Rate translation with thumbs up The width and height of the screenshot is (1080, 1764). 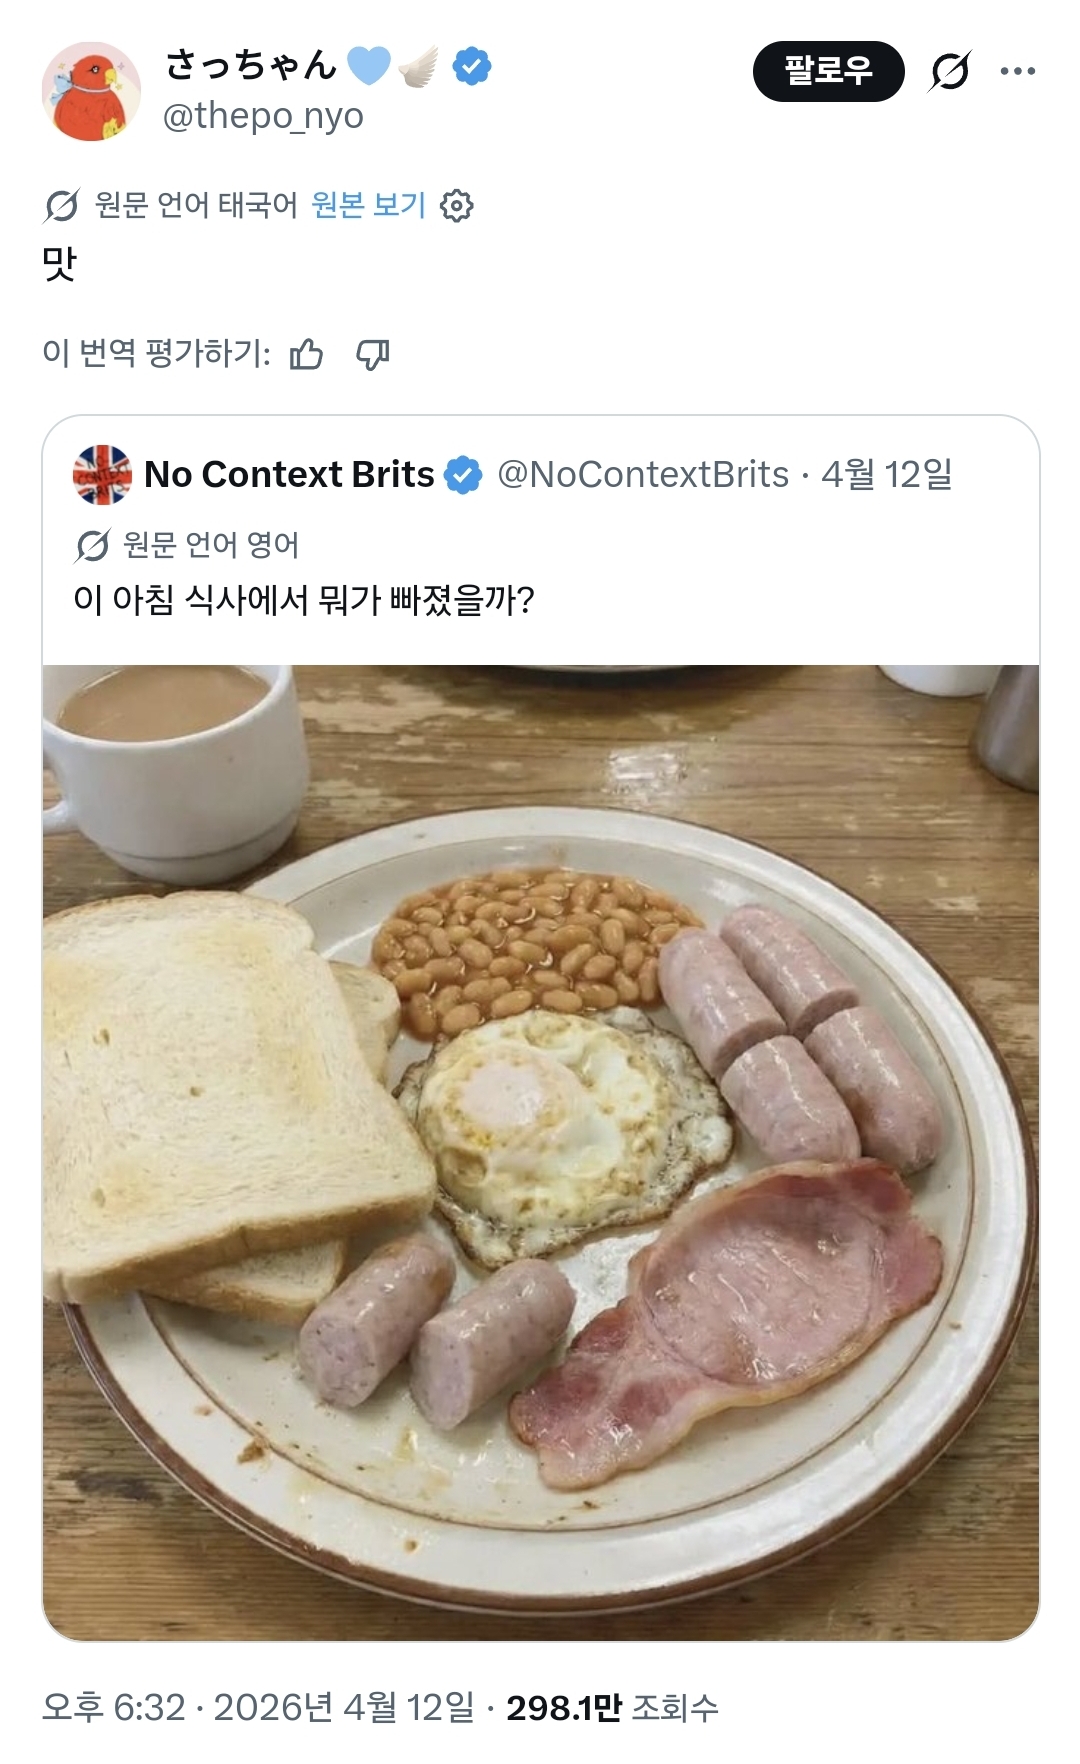click(x=306, y=354)
